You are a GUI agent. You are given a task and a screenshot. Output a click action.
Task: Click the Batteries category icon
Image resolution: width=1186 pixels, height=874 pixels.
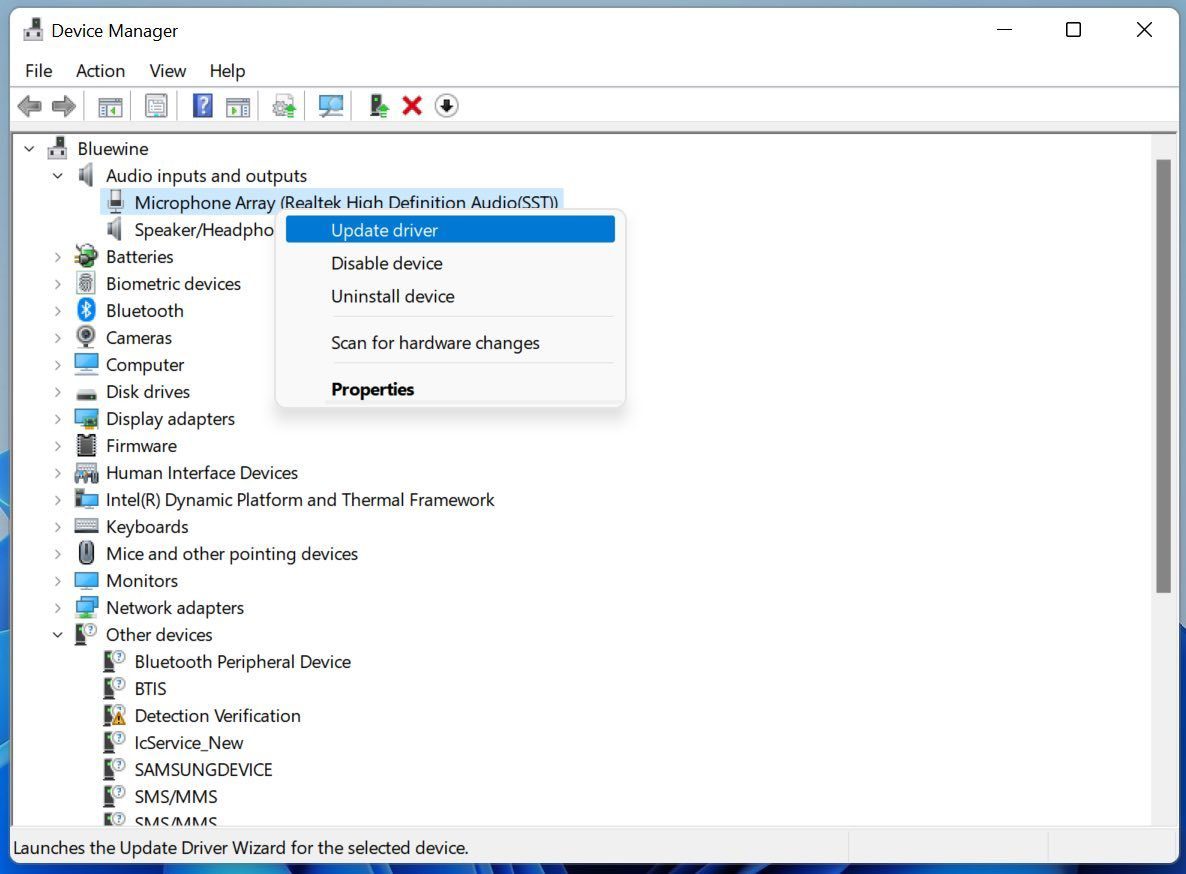pyautogui.click(x=86, y=256)
